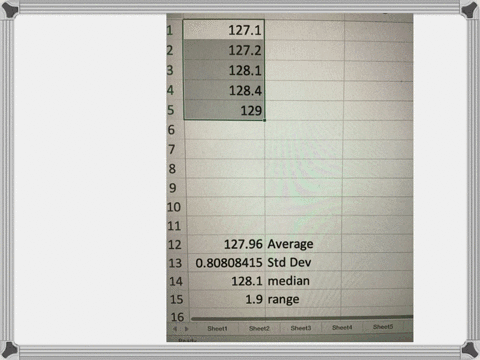Click the 1.9 range value cell

pyautogui.click(x=227, y=299)
